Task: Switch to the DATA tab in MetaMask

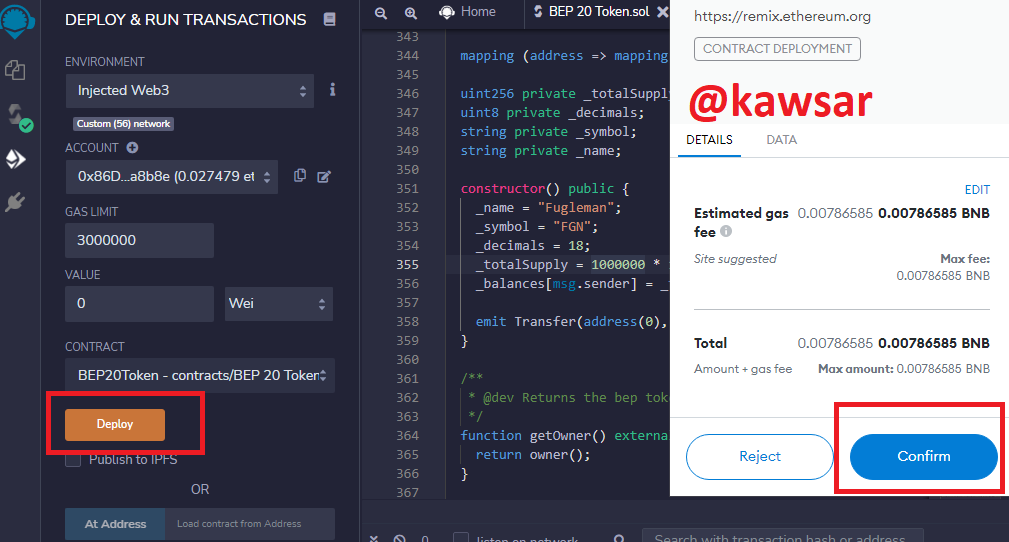Action: click(781, 140)
